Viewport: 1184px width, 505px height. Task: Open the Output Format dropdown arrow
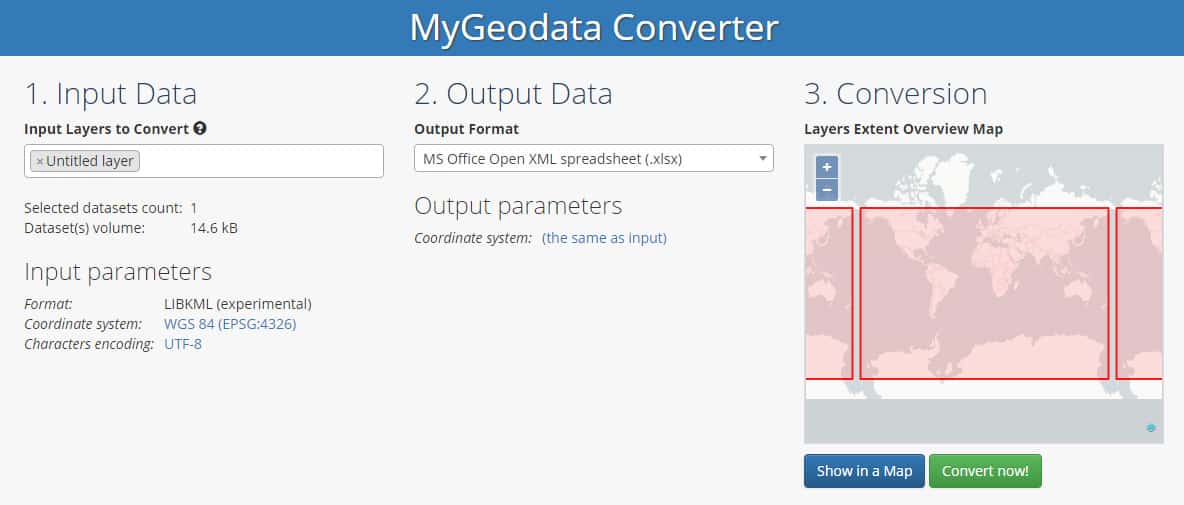(x=763, y=159)
